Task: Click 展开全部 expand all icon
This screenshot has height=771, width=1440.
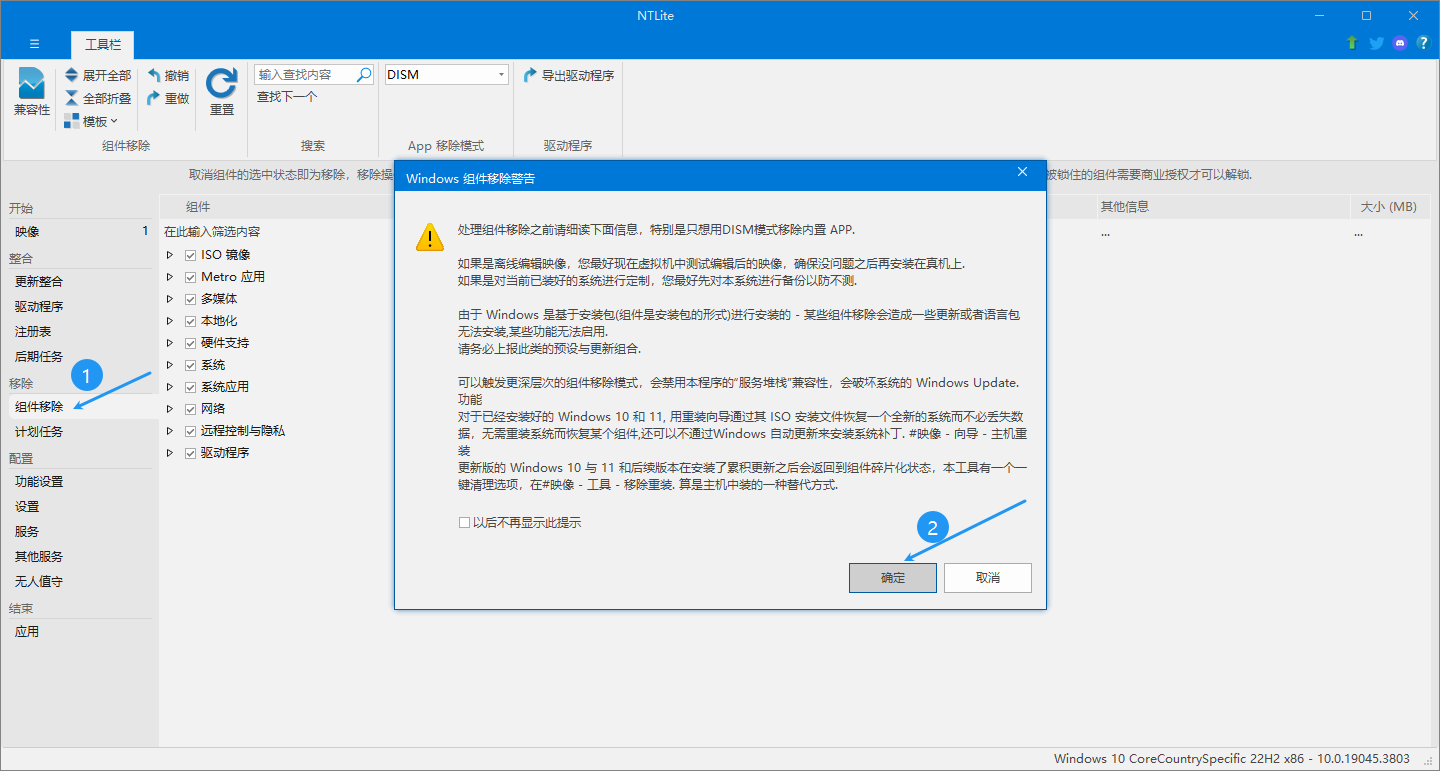Action: [x=72, y=75]
